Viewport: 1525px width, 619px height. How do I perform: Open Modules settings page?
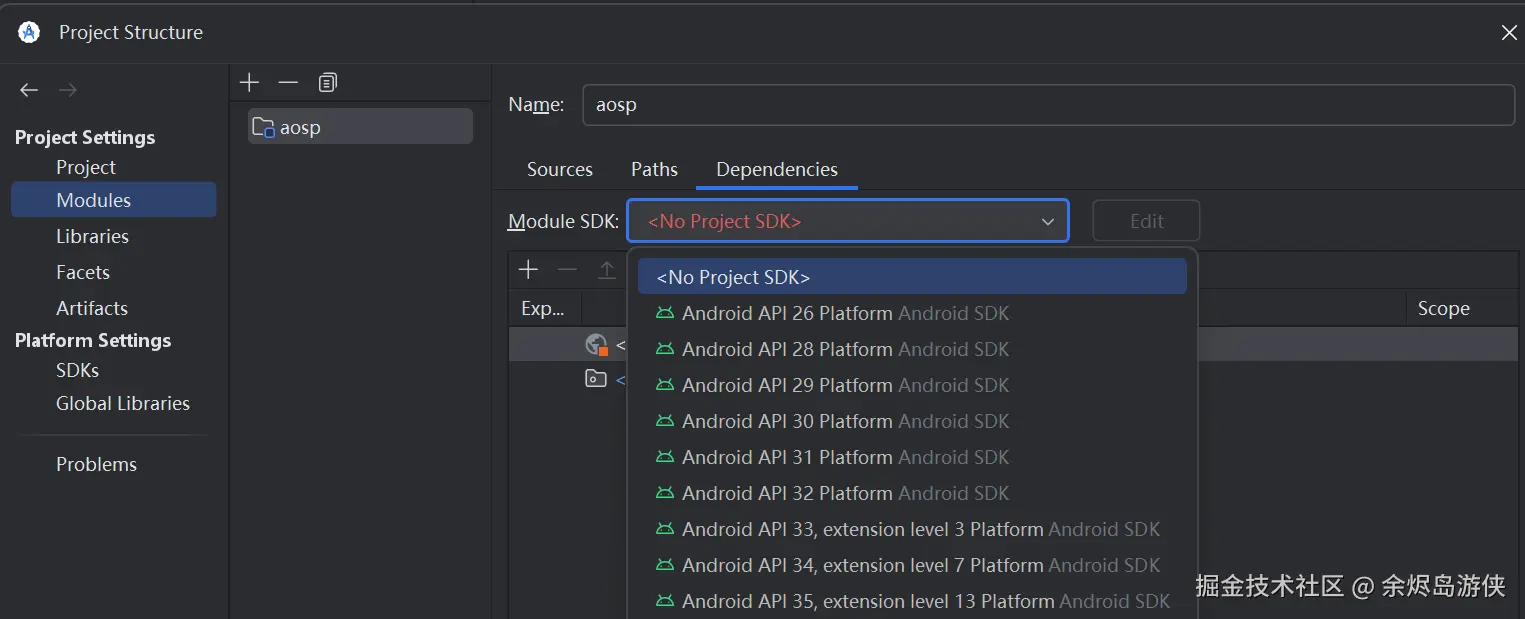pos(114,200)
